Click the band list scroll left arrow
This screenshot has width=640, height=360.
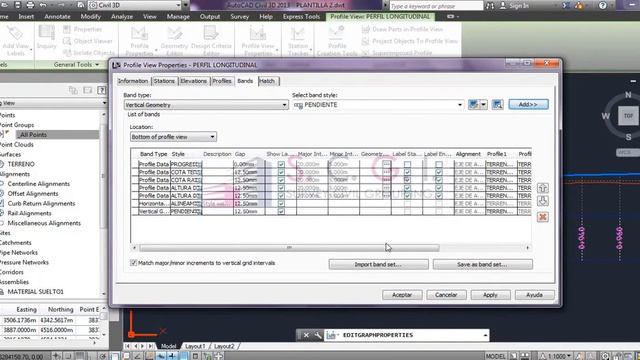click(x=134, y=248)
